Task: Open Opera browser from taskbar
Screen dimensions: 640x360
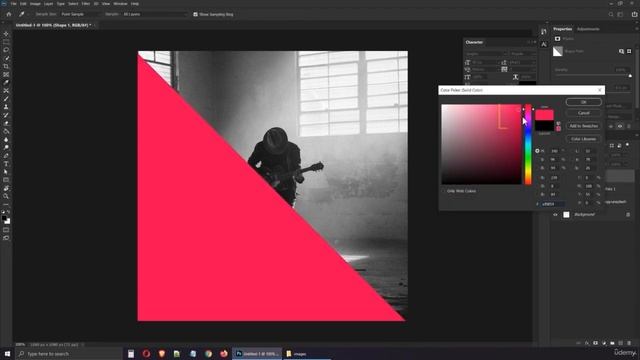Action: point(146,354)
